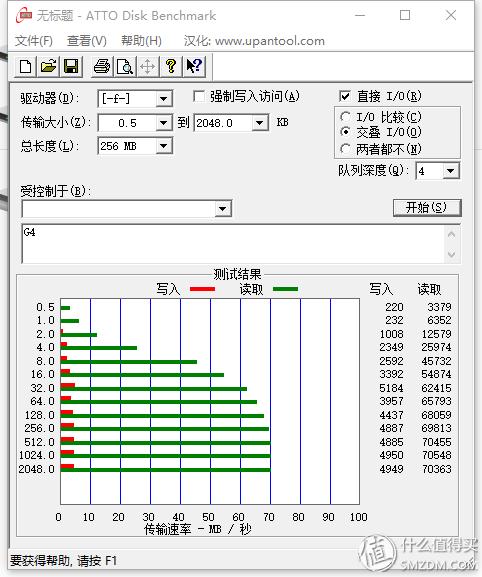
Task: Click the New file toolbar icon
Action: point(25,67)
